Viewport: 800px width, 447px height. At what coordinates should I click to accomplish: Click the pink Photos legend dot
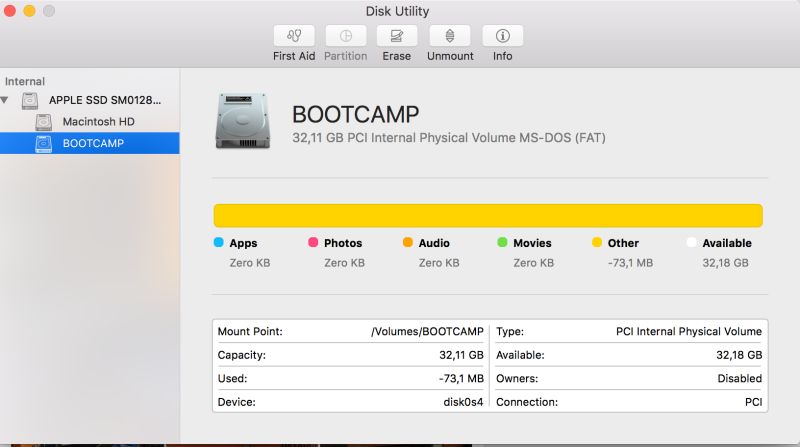pos(313,242)
